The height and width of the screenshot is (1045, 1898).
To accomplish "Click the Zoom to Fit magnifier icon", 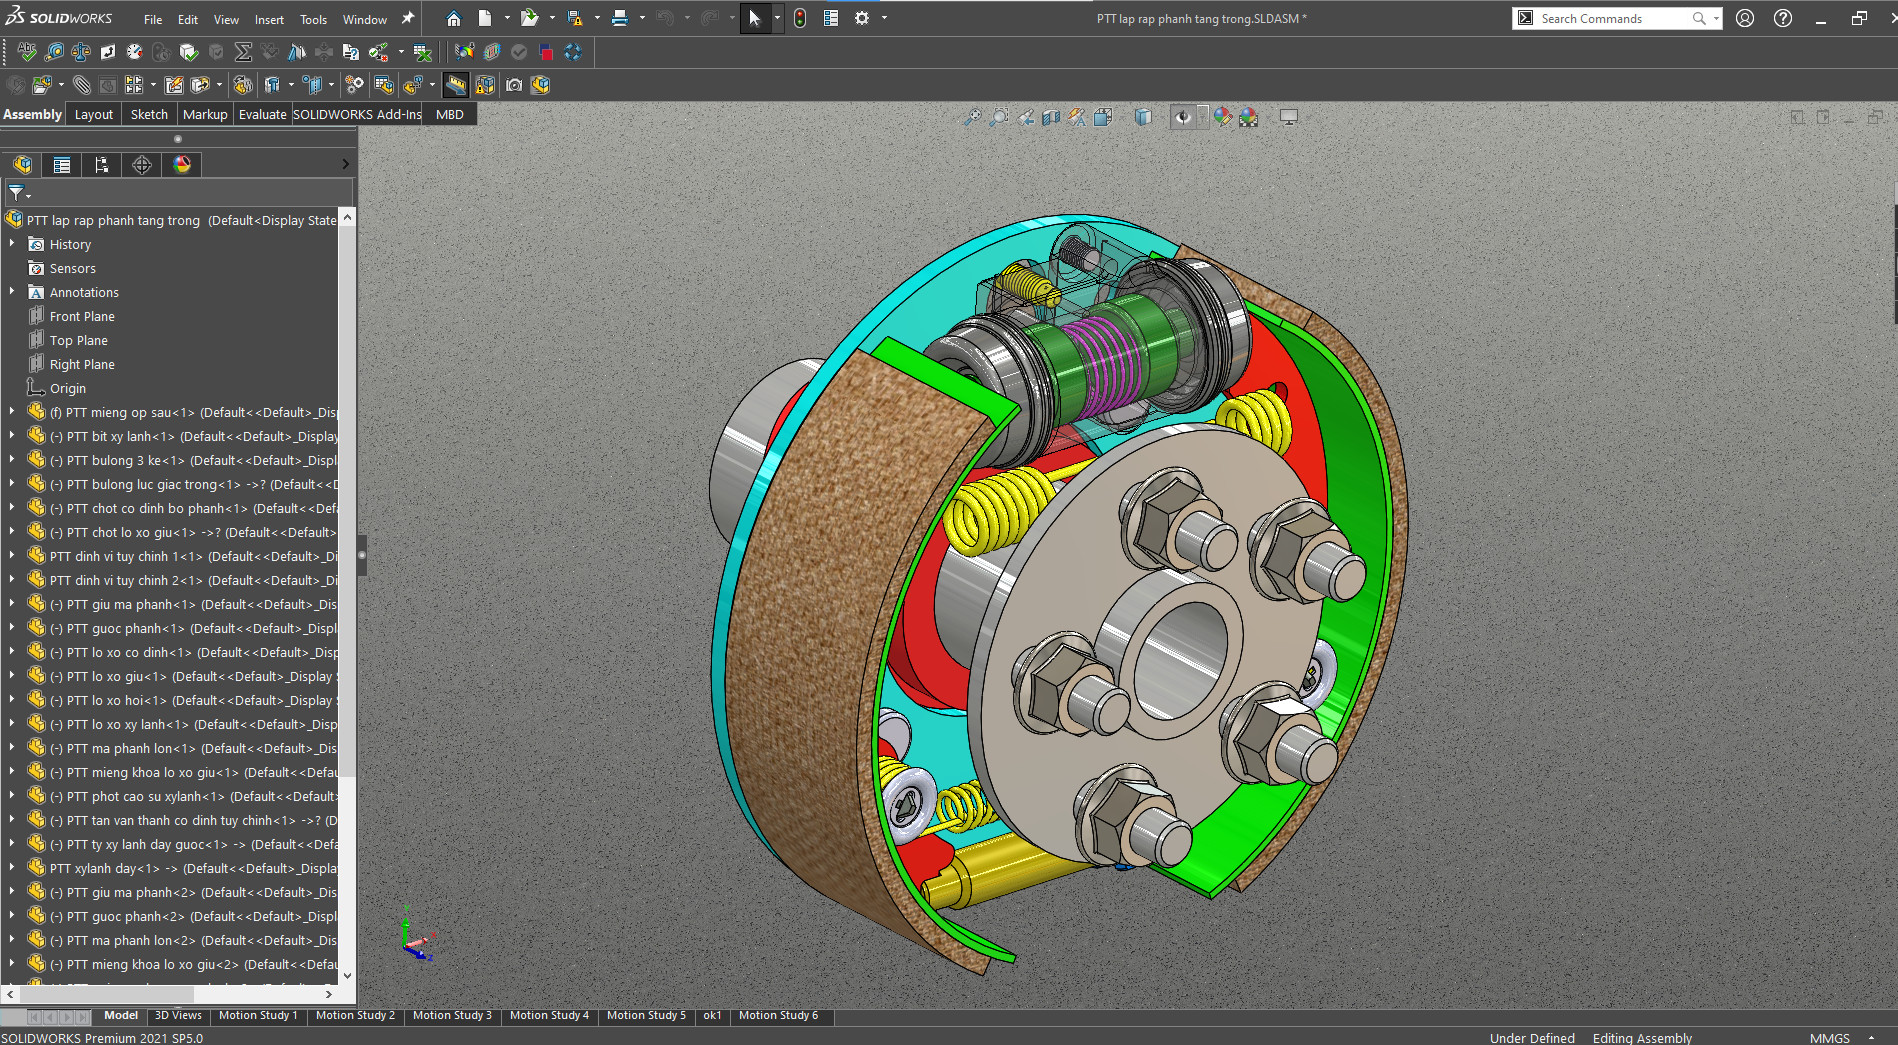I will pos(971,117).
